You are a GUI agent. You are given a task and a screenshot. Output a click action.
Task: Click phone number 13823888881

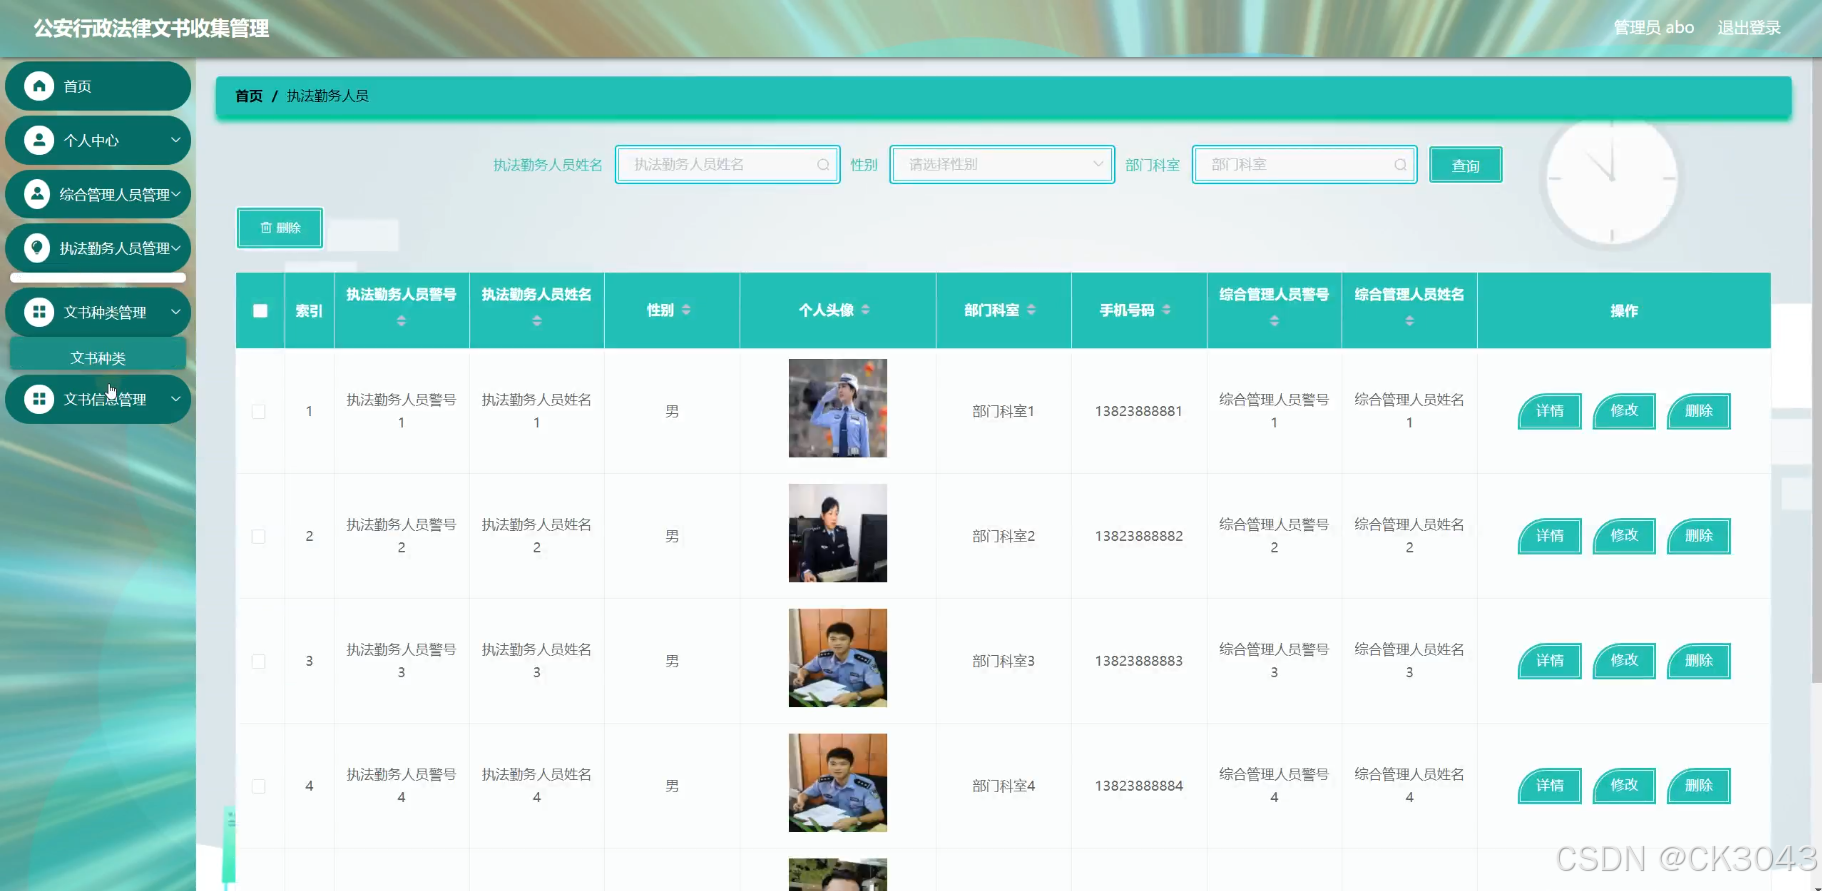(1138, 411)
